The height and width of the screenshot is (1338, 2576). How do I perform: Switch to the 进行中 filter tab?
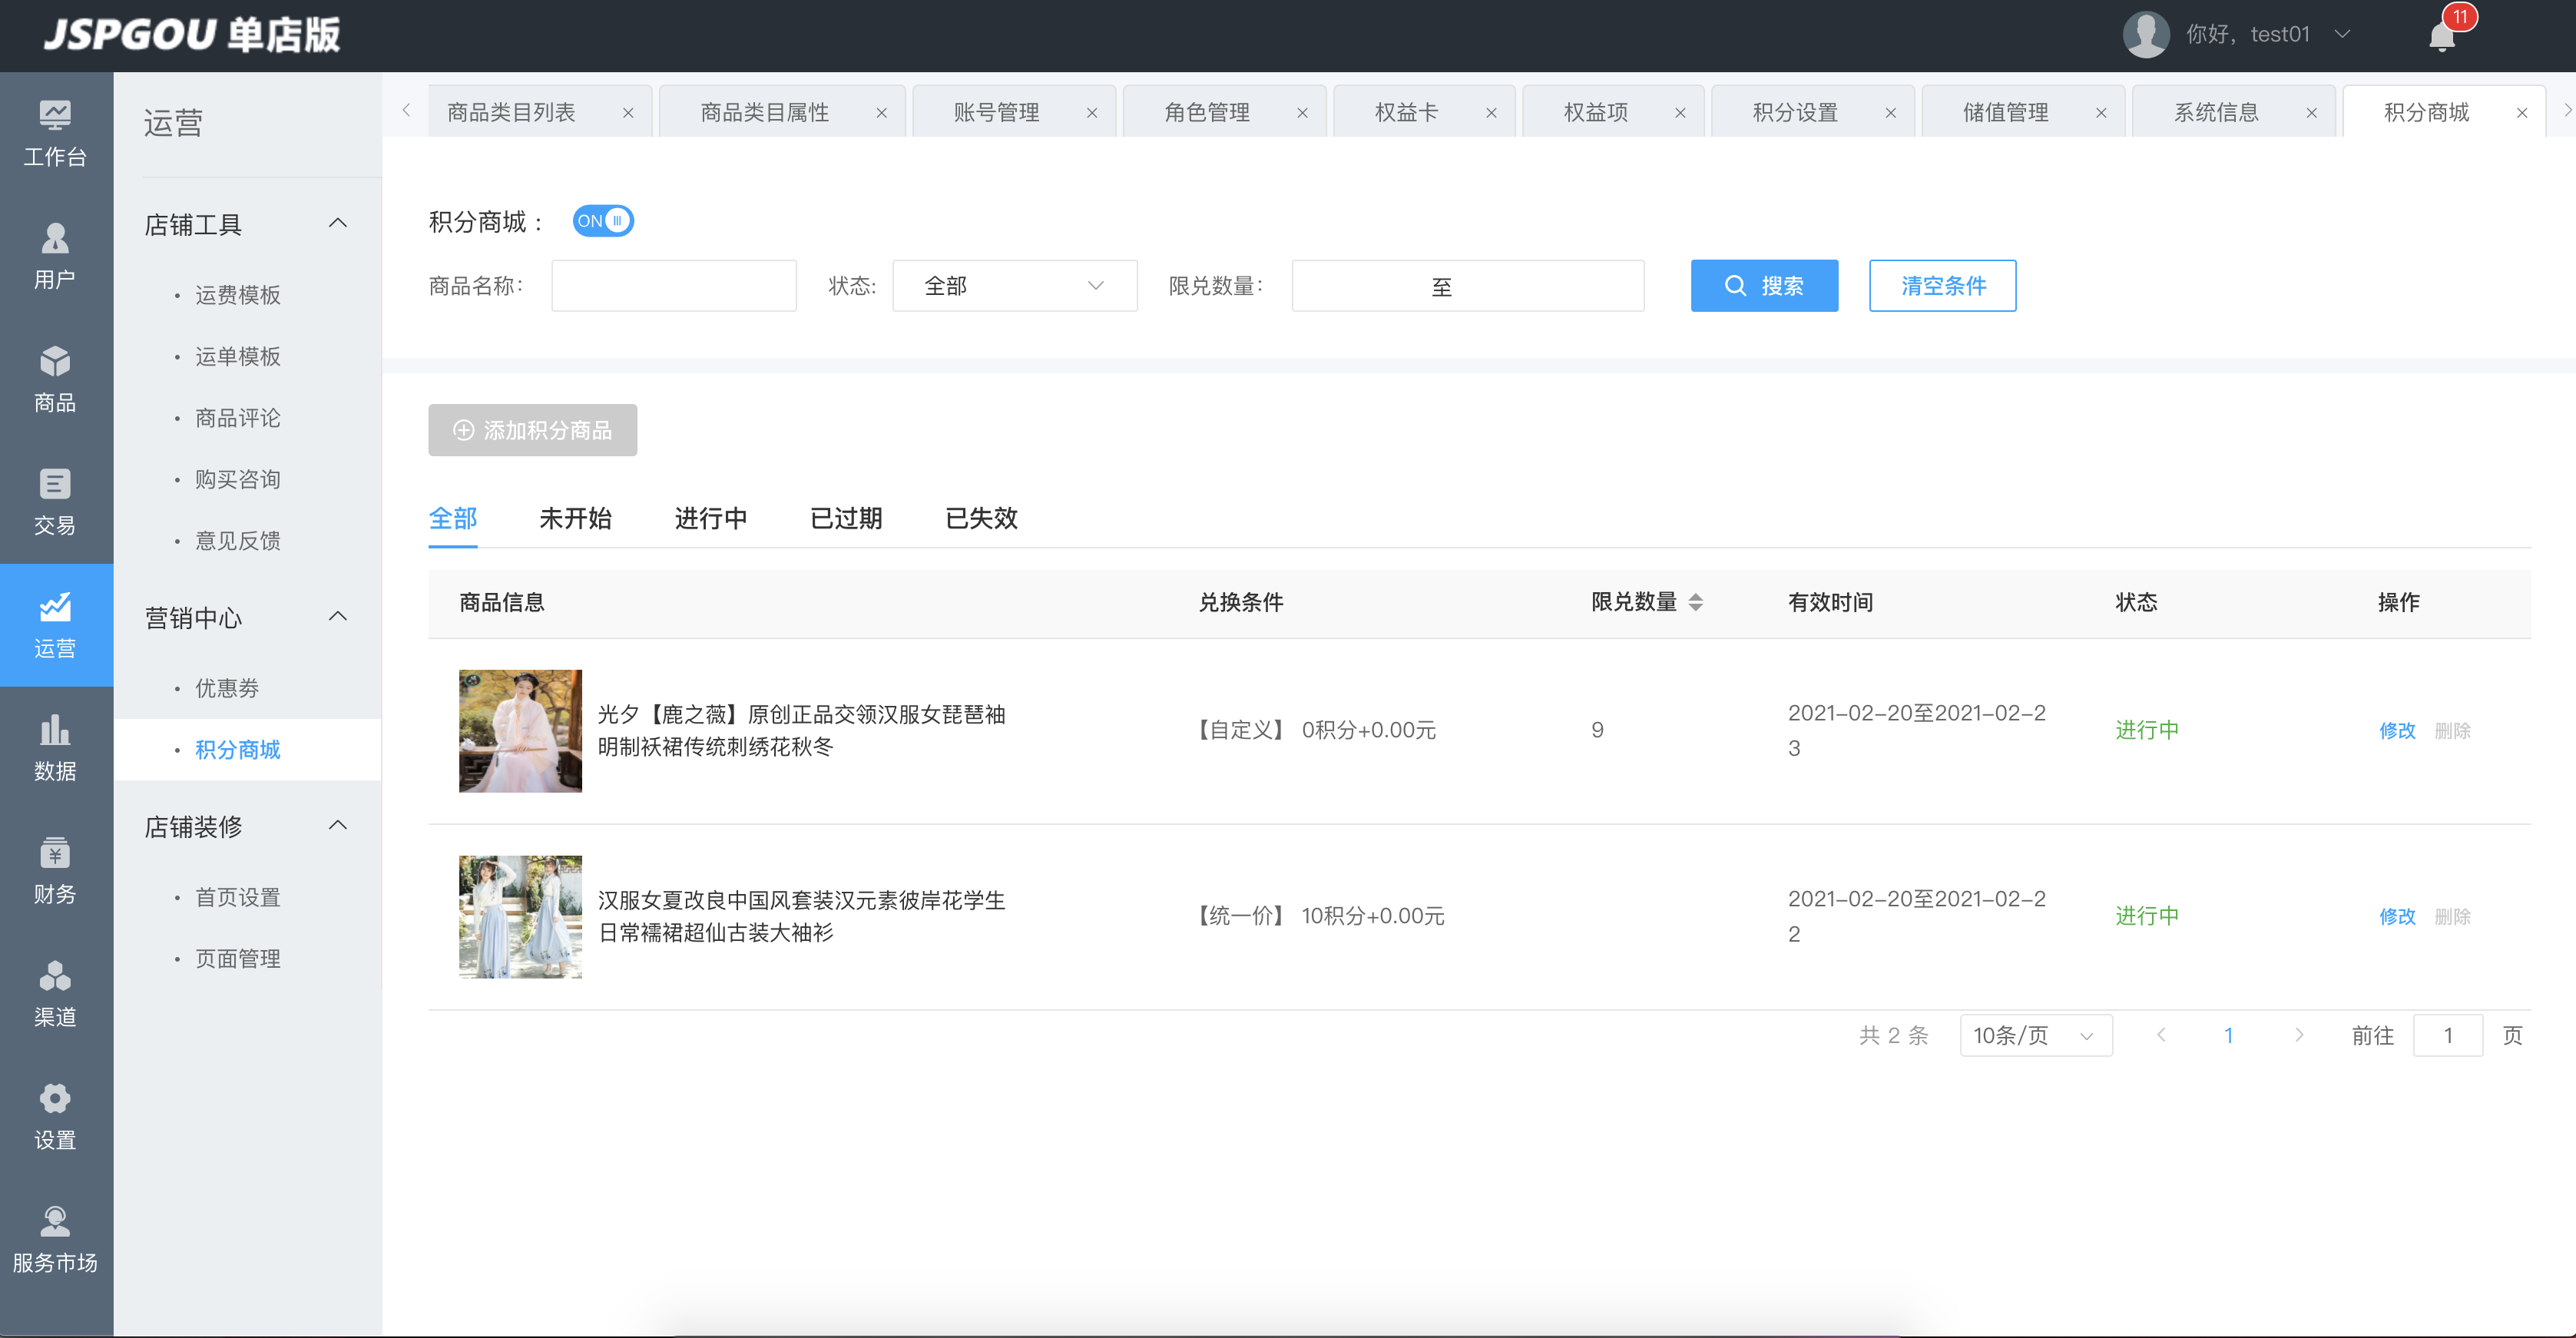pyautogui.click(x=711, y=518)
